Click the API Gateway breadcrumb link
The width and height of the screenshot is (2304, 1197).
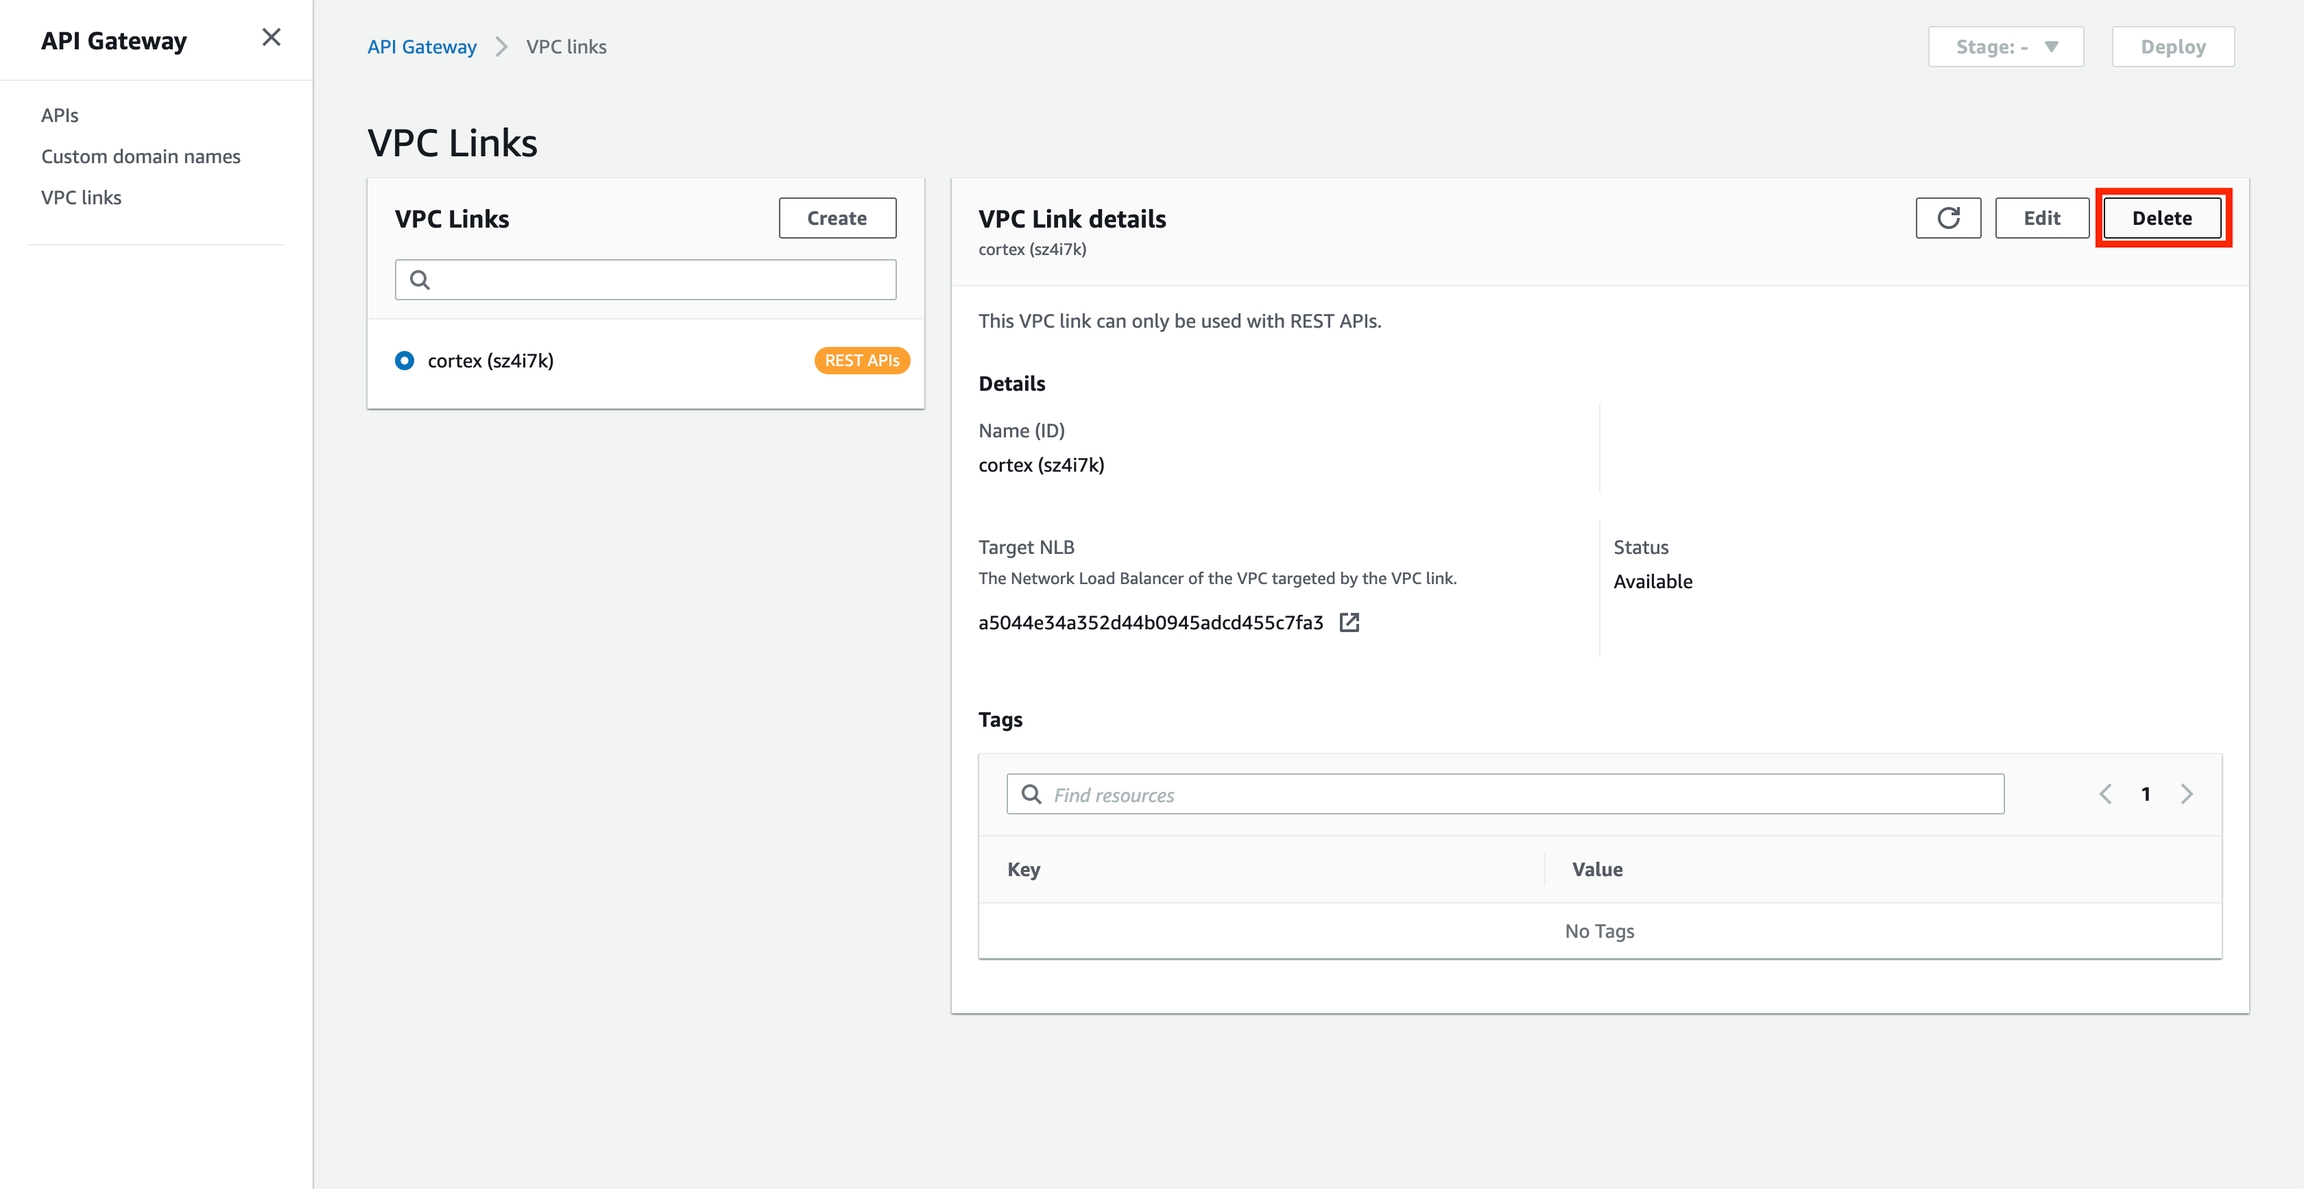point(421,47)
